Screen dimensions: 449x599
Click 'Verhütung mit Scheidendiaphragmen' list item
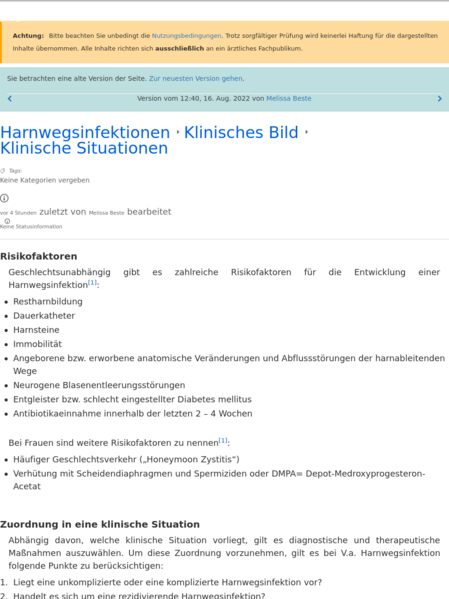(219, 480)
